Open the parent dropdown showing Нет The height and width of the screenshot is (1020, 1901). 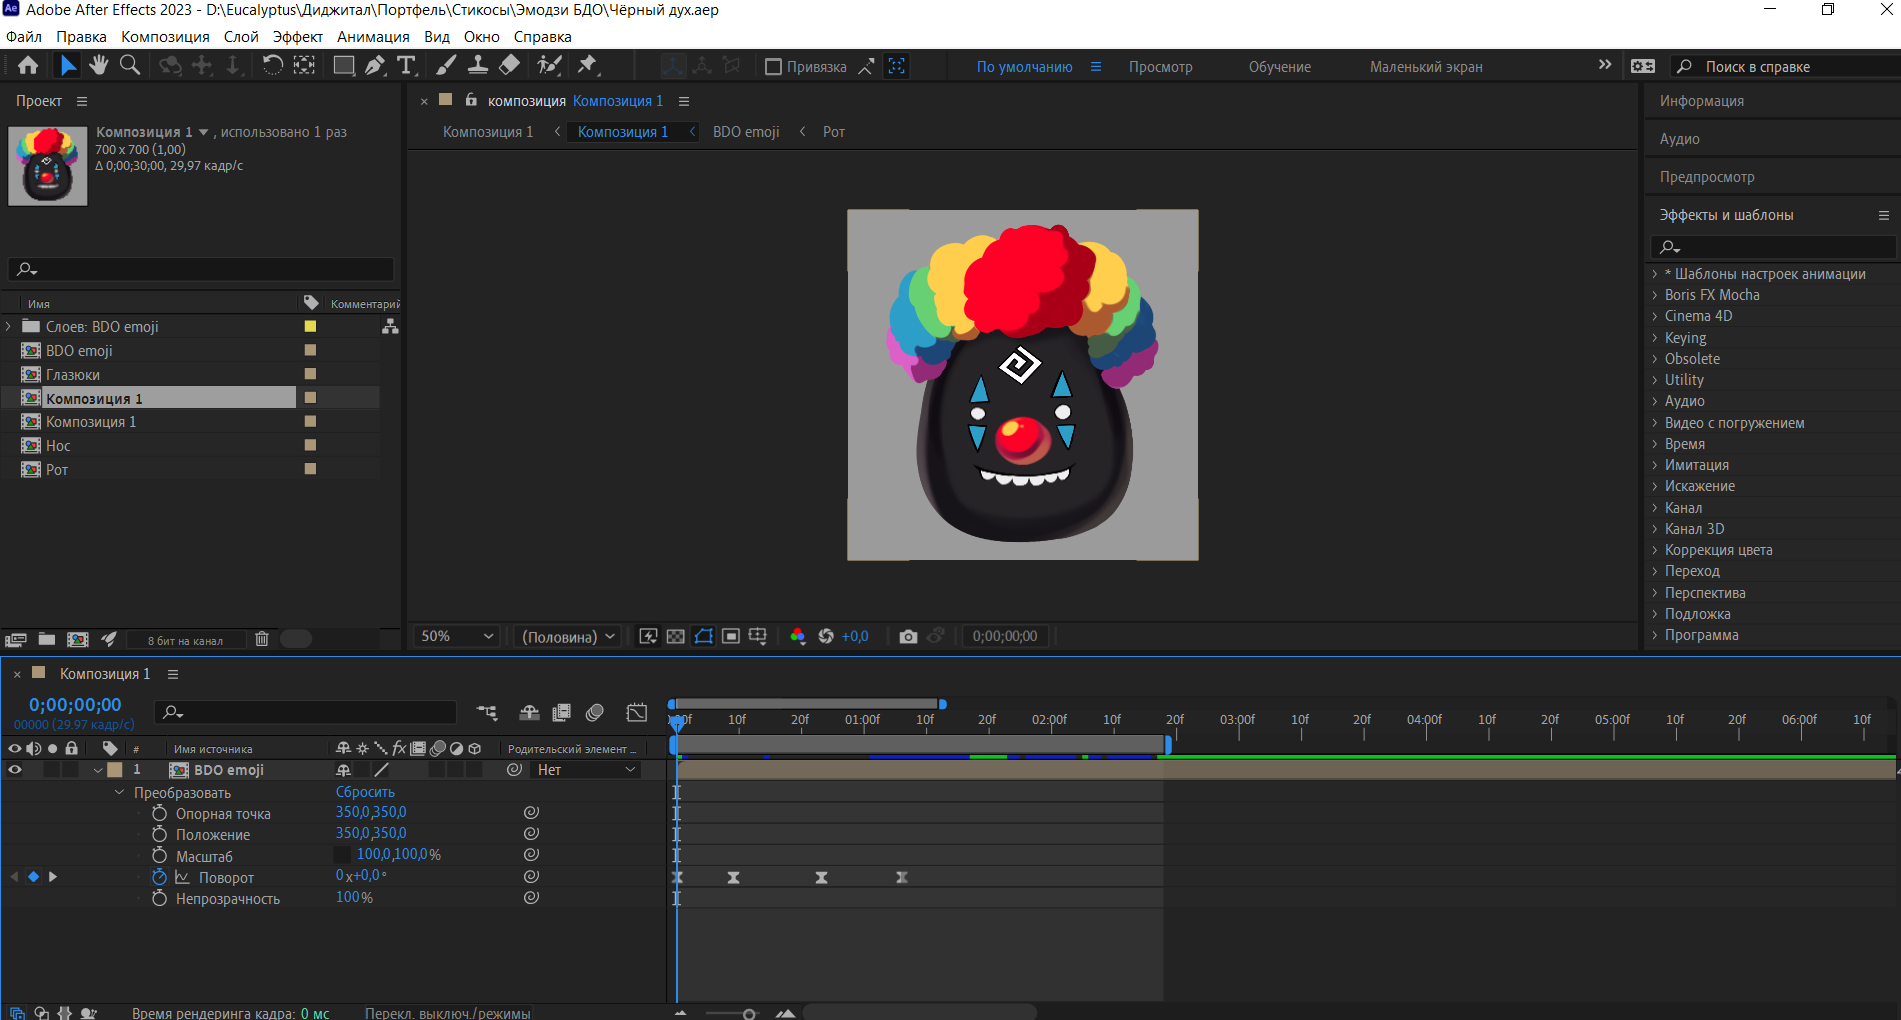pyautogui.click(x=585, y=770)
